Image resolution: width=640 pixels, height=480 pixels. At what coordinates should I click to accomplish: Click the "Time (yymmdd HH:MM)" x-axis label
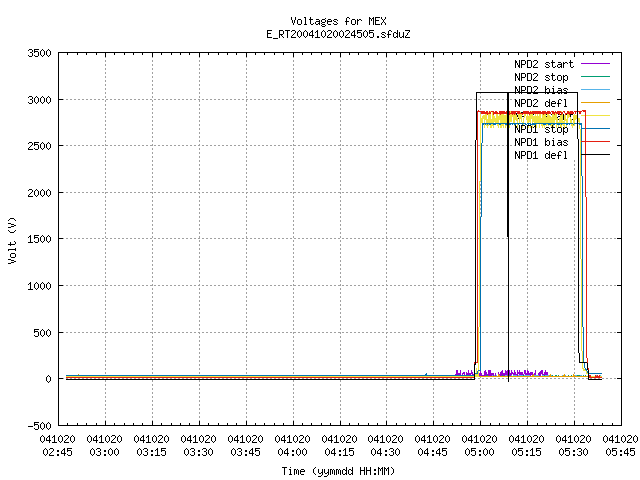click(x=338, y=471)
